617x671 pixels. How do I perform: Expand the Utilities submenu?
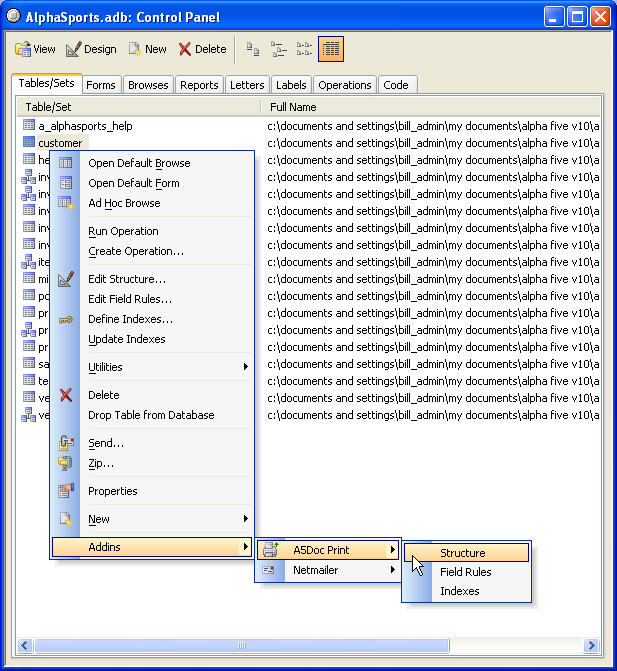coord(152,367)
